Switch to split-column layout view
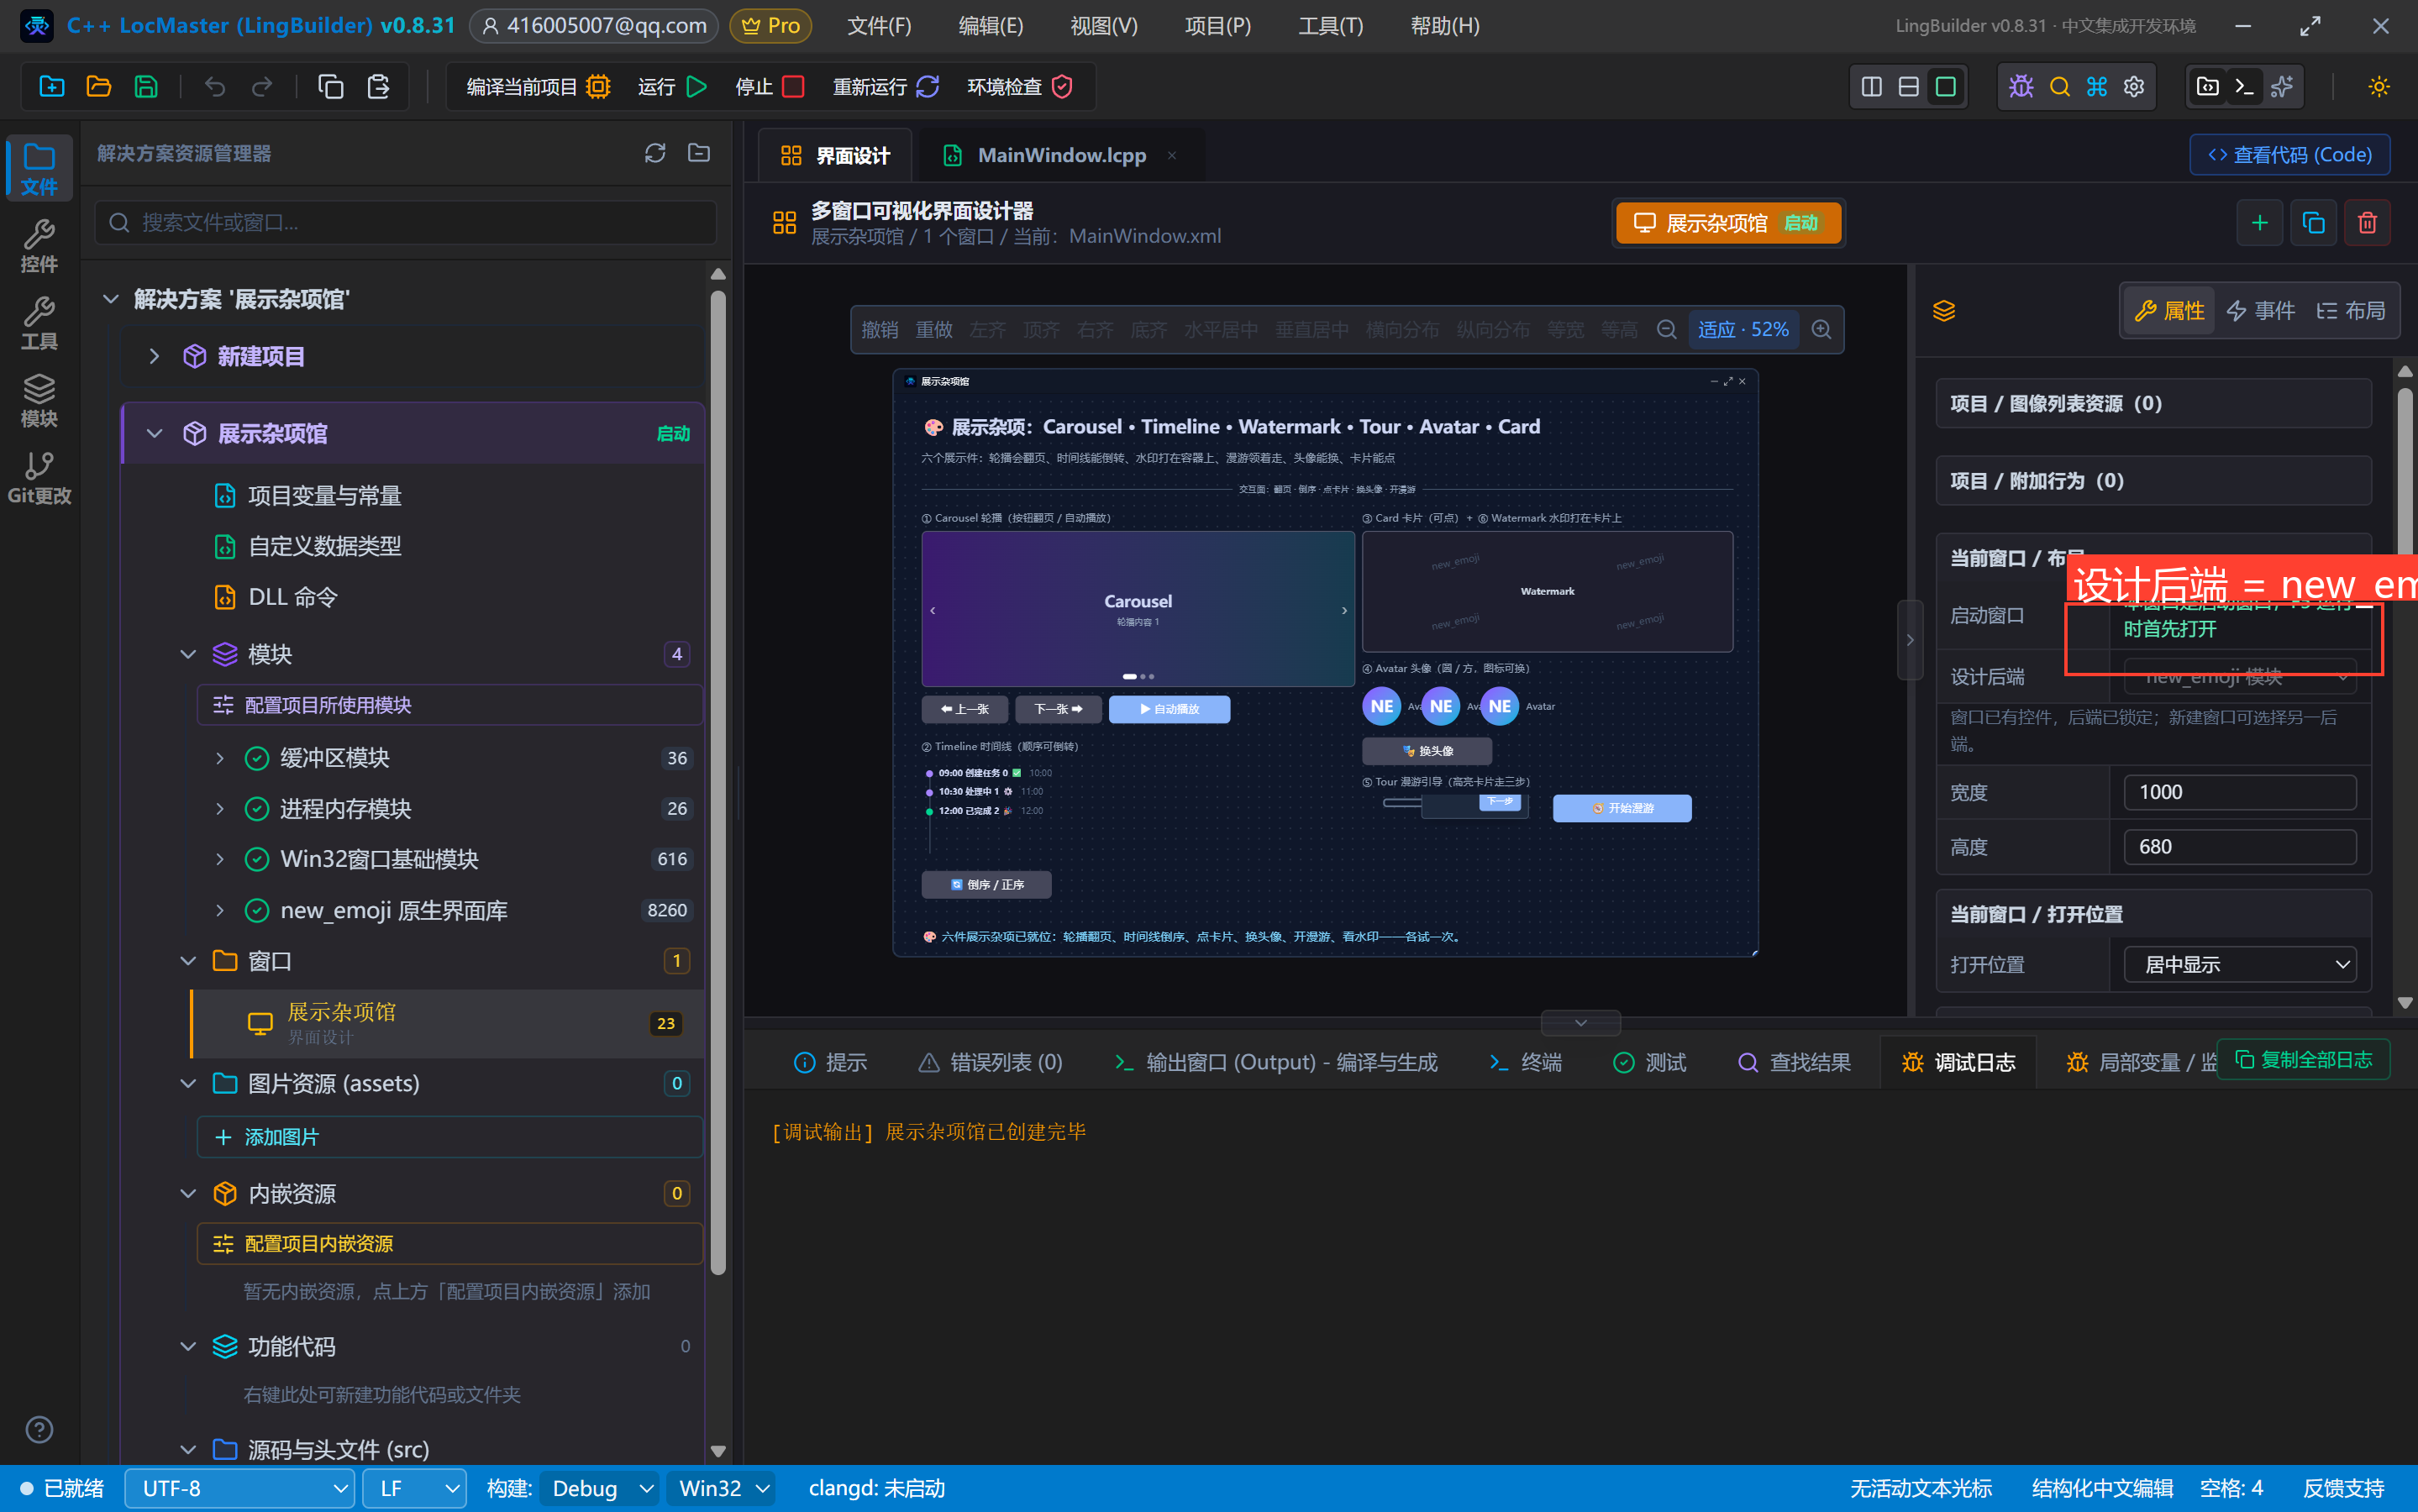2418x1512 pixels. point(1871,87)
